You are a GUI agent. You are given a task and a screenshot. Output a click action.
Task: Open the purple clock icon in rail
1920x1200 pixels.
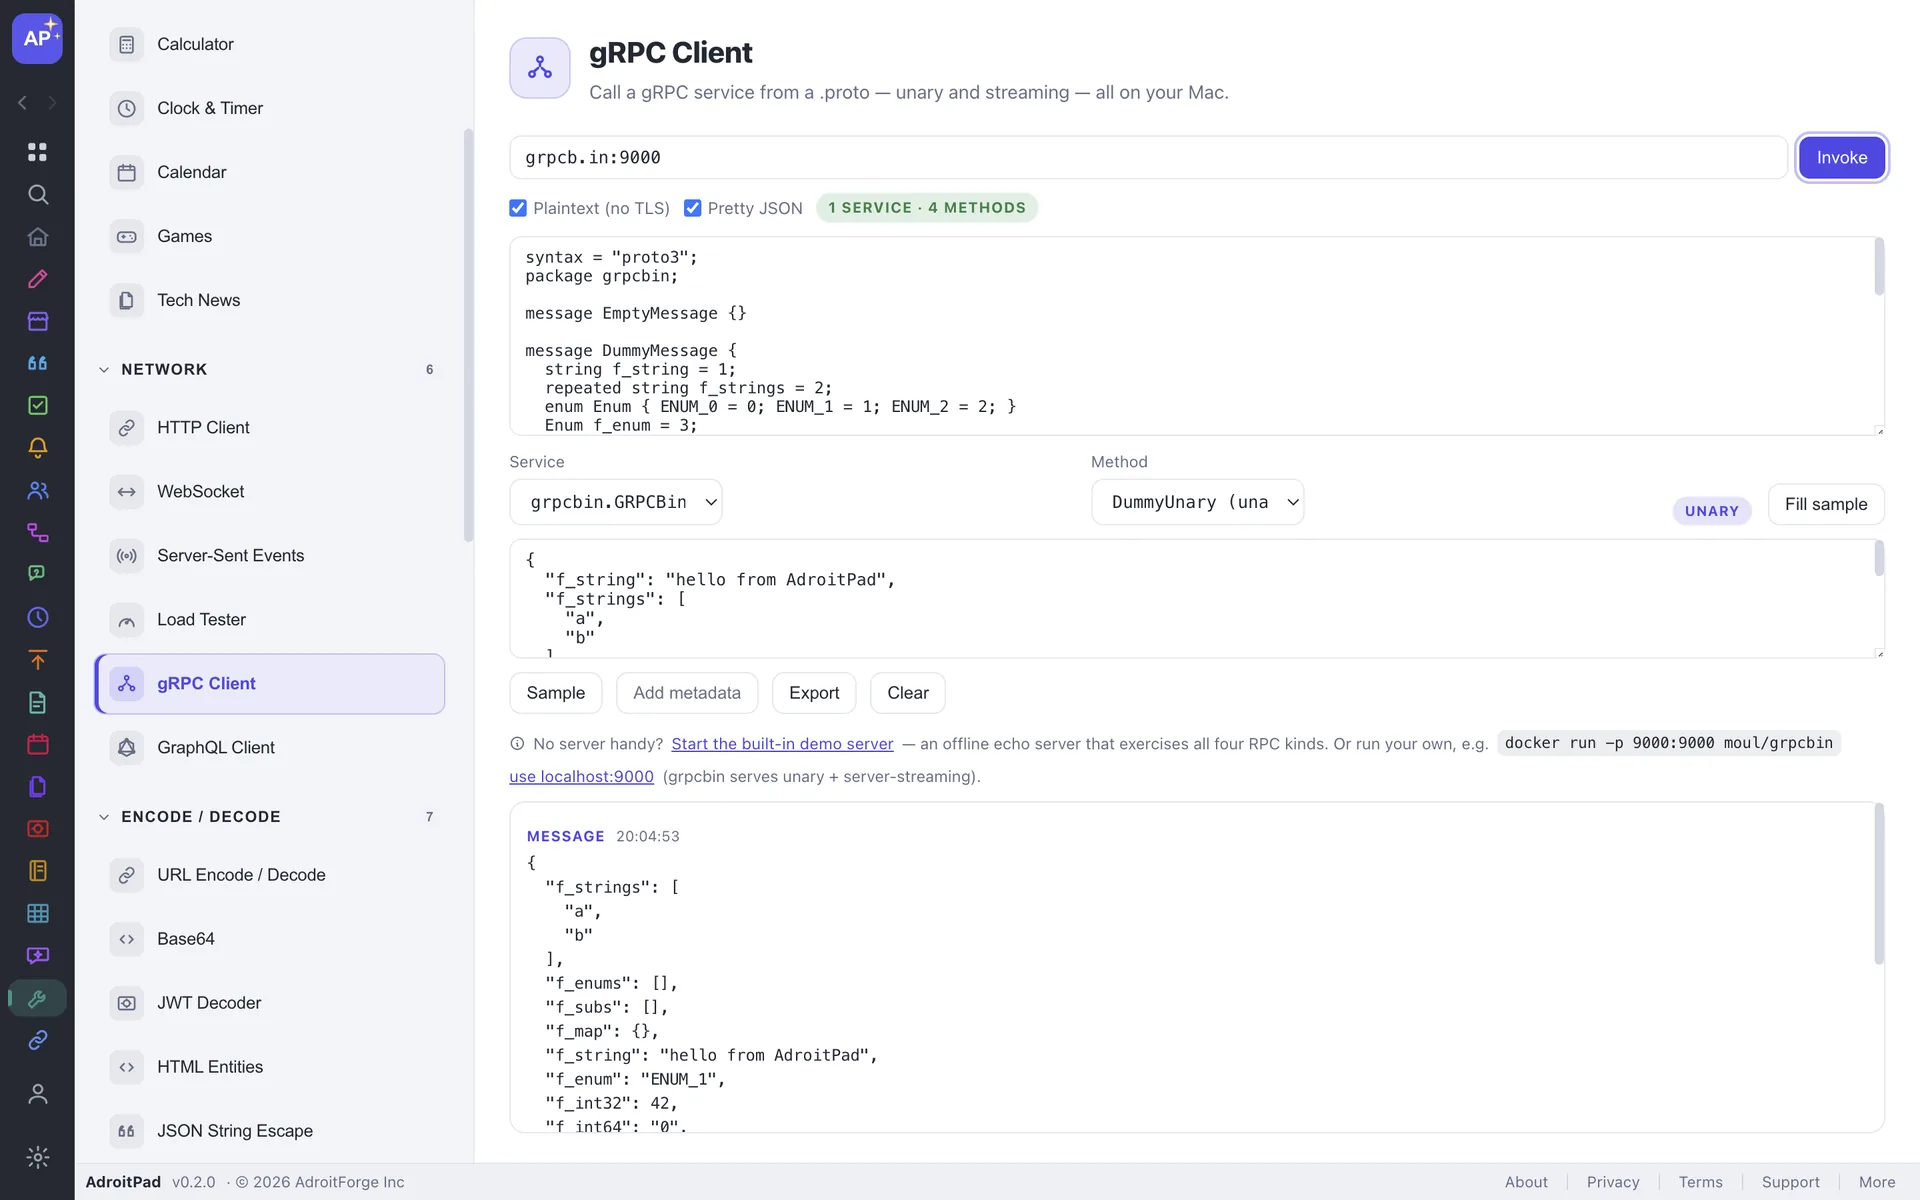(x=37, y=617)
